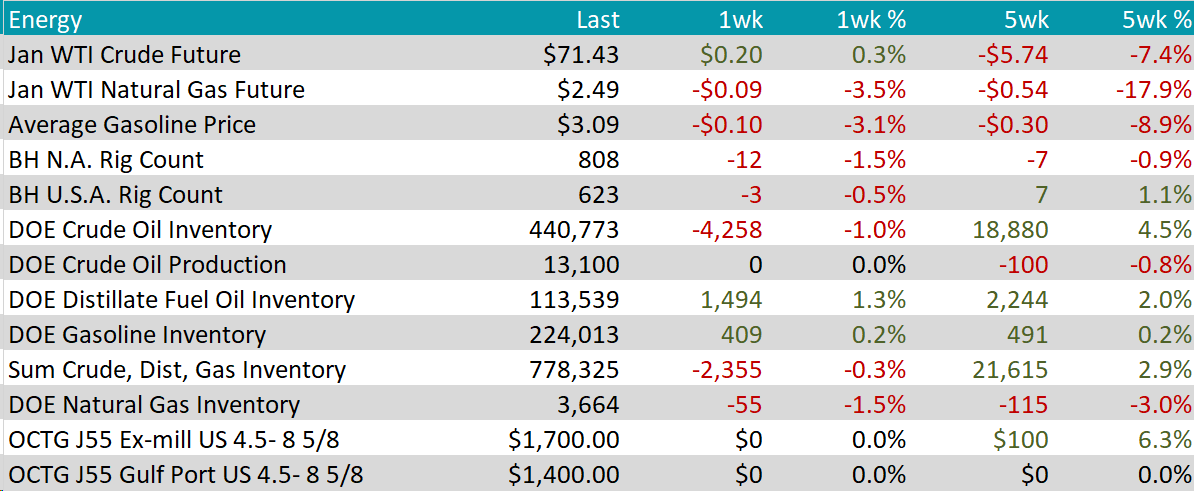Select the OCTG J55 Gulf Port row label
This screenshot has height=491, width=1194.
(185, 474)
